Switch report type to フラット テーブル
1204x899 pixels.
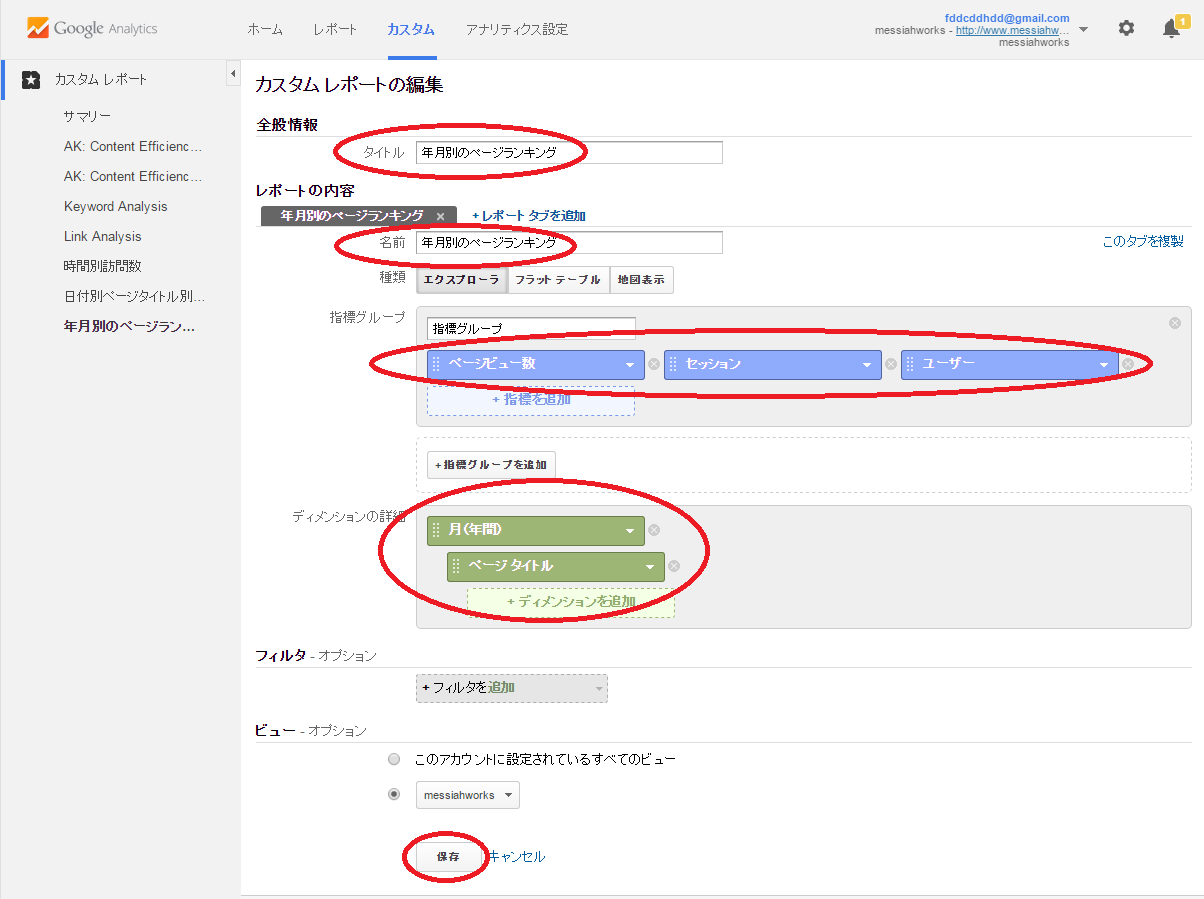point(558,280)
